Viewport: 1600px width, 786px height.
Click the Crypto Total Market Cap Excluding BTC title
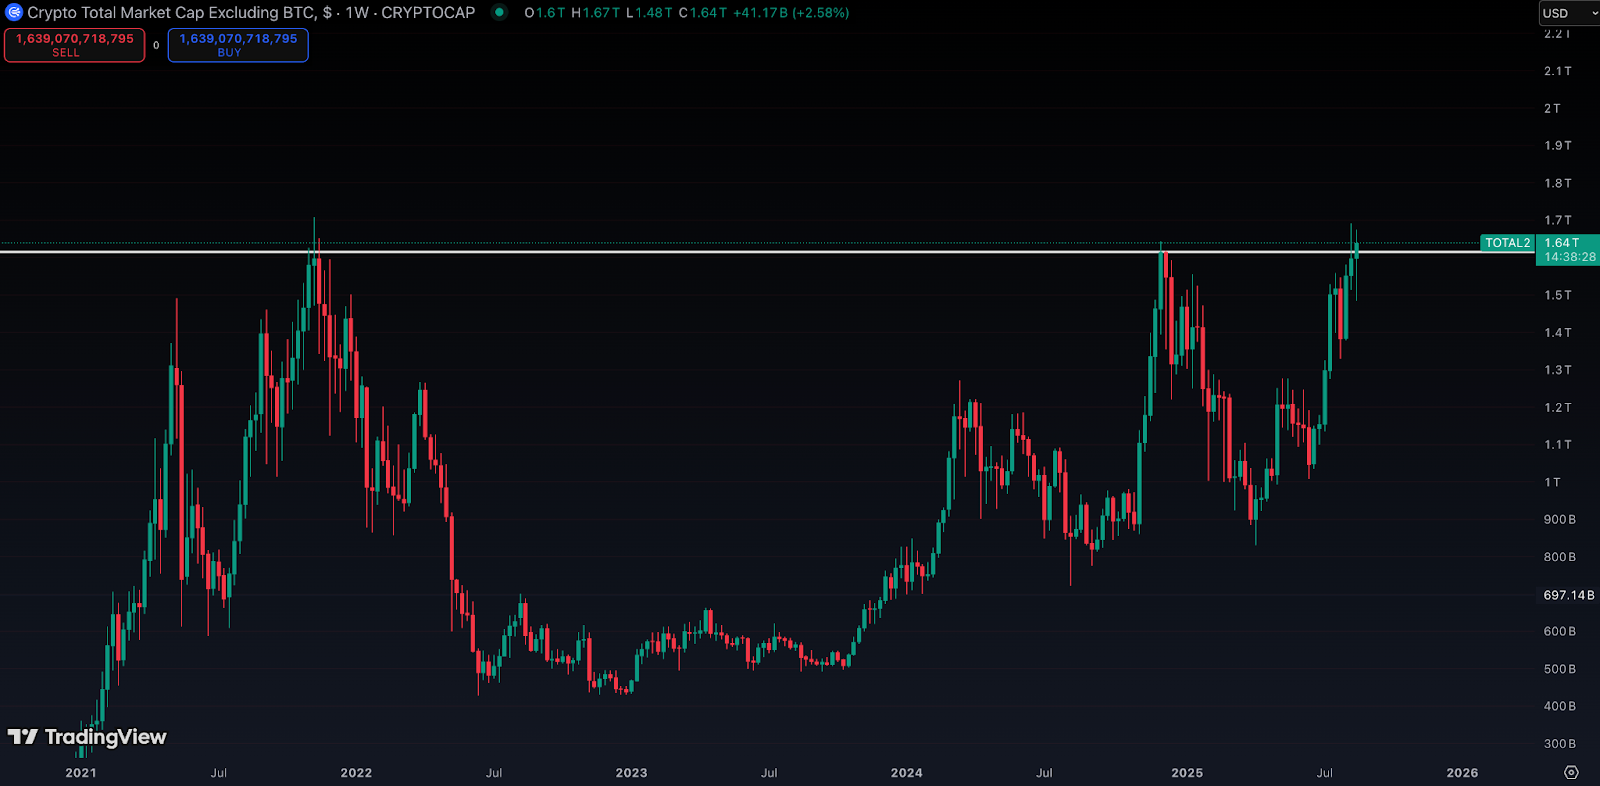[x=171, y=13]
